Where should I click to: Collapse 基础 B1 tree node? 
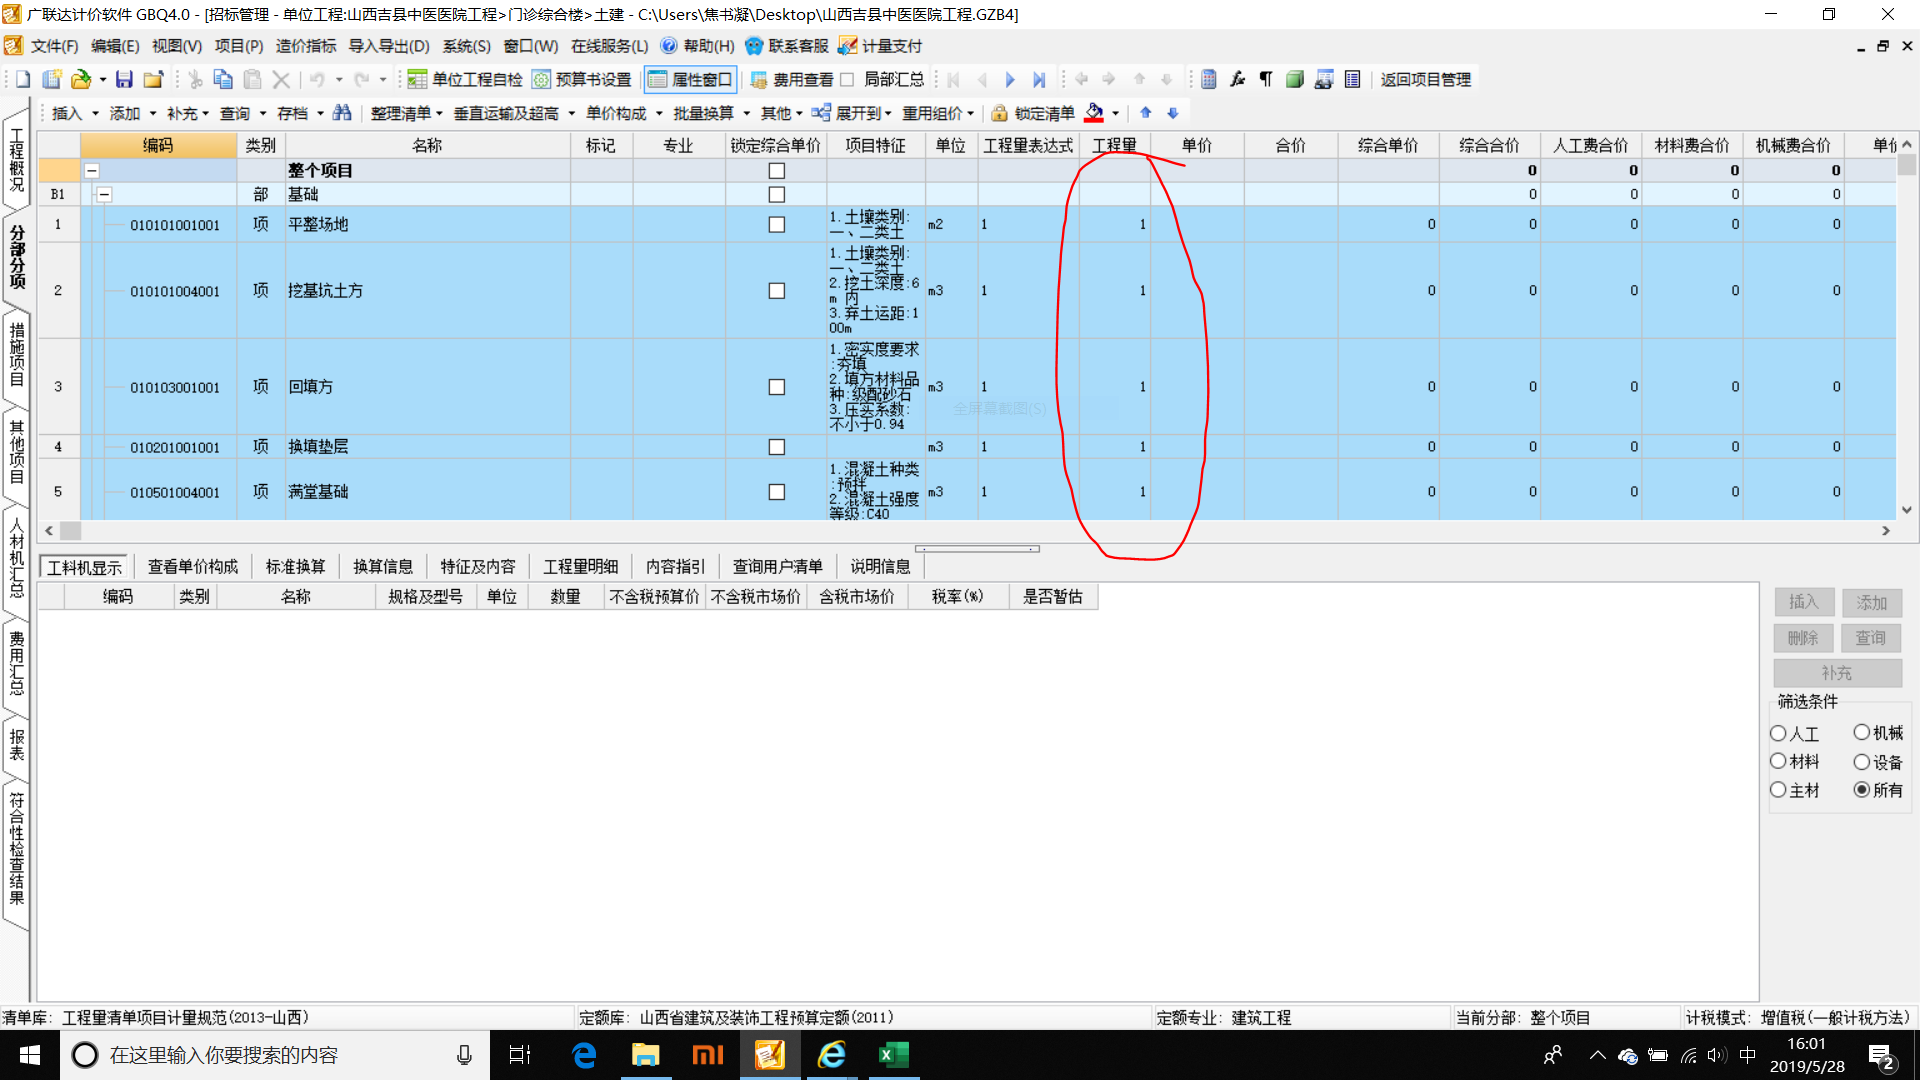coord(105,195)
